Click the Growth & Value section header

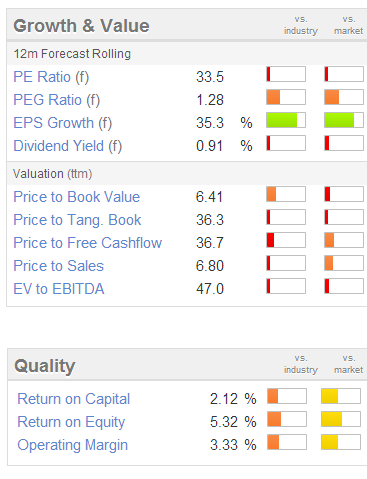point(81,26)
